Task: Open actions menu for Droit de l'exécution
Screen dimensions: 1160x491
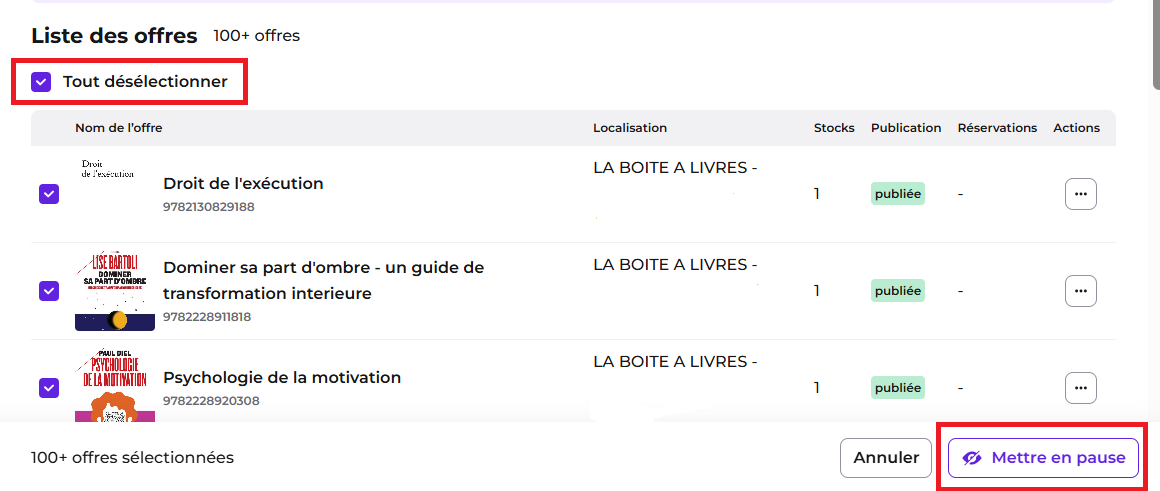Action: (1080, 194)
